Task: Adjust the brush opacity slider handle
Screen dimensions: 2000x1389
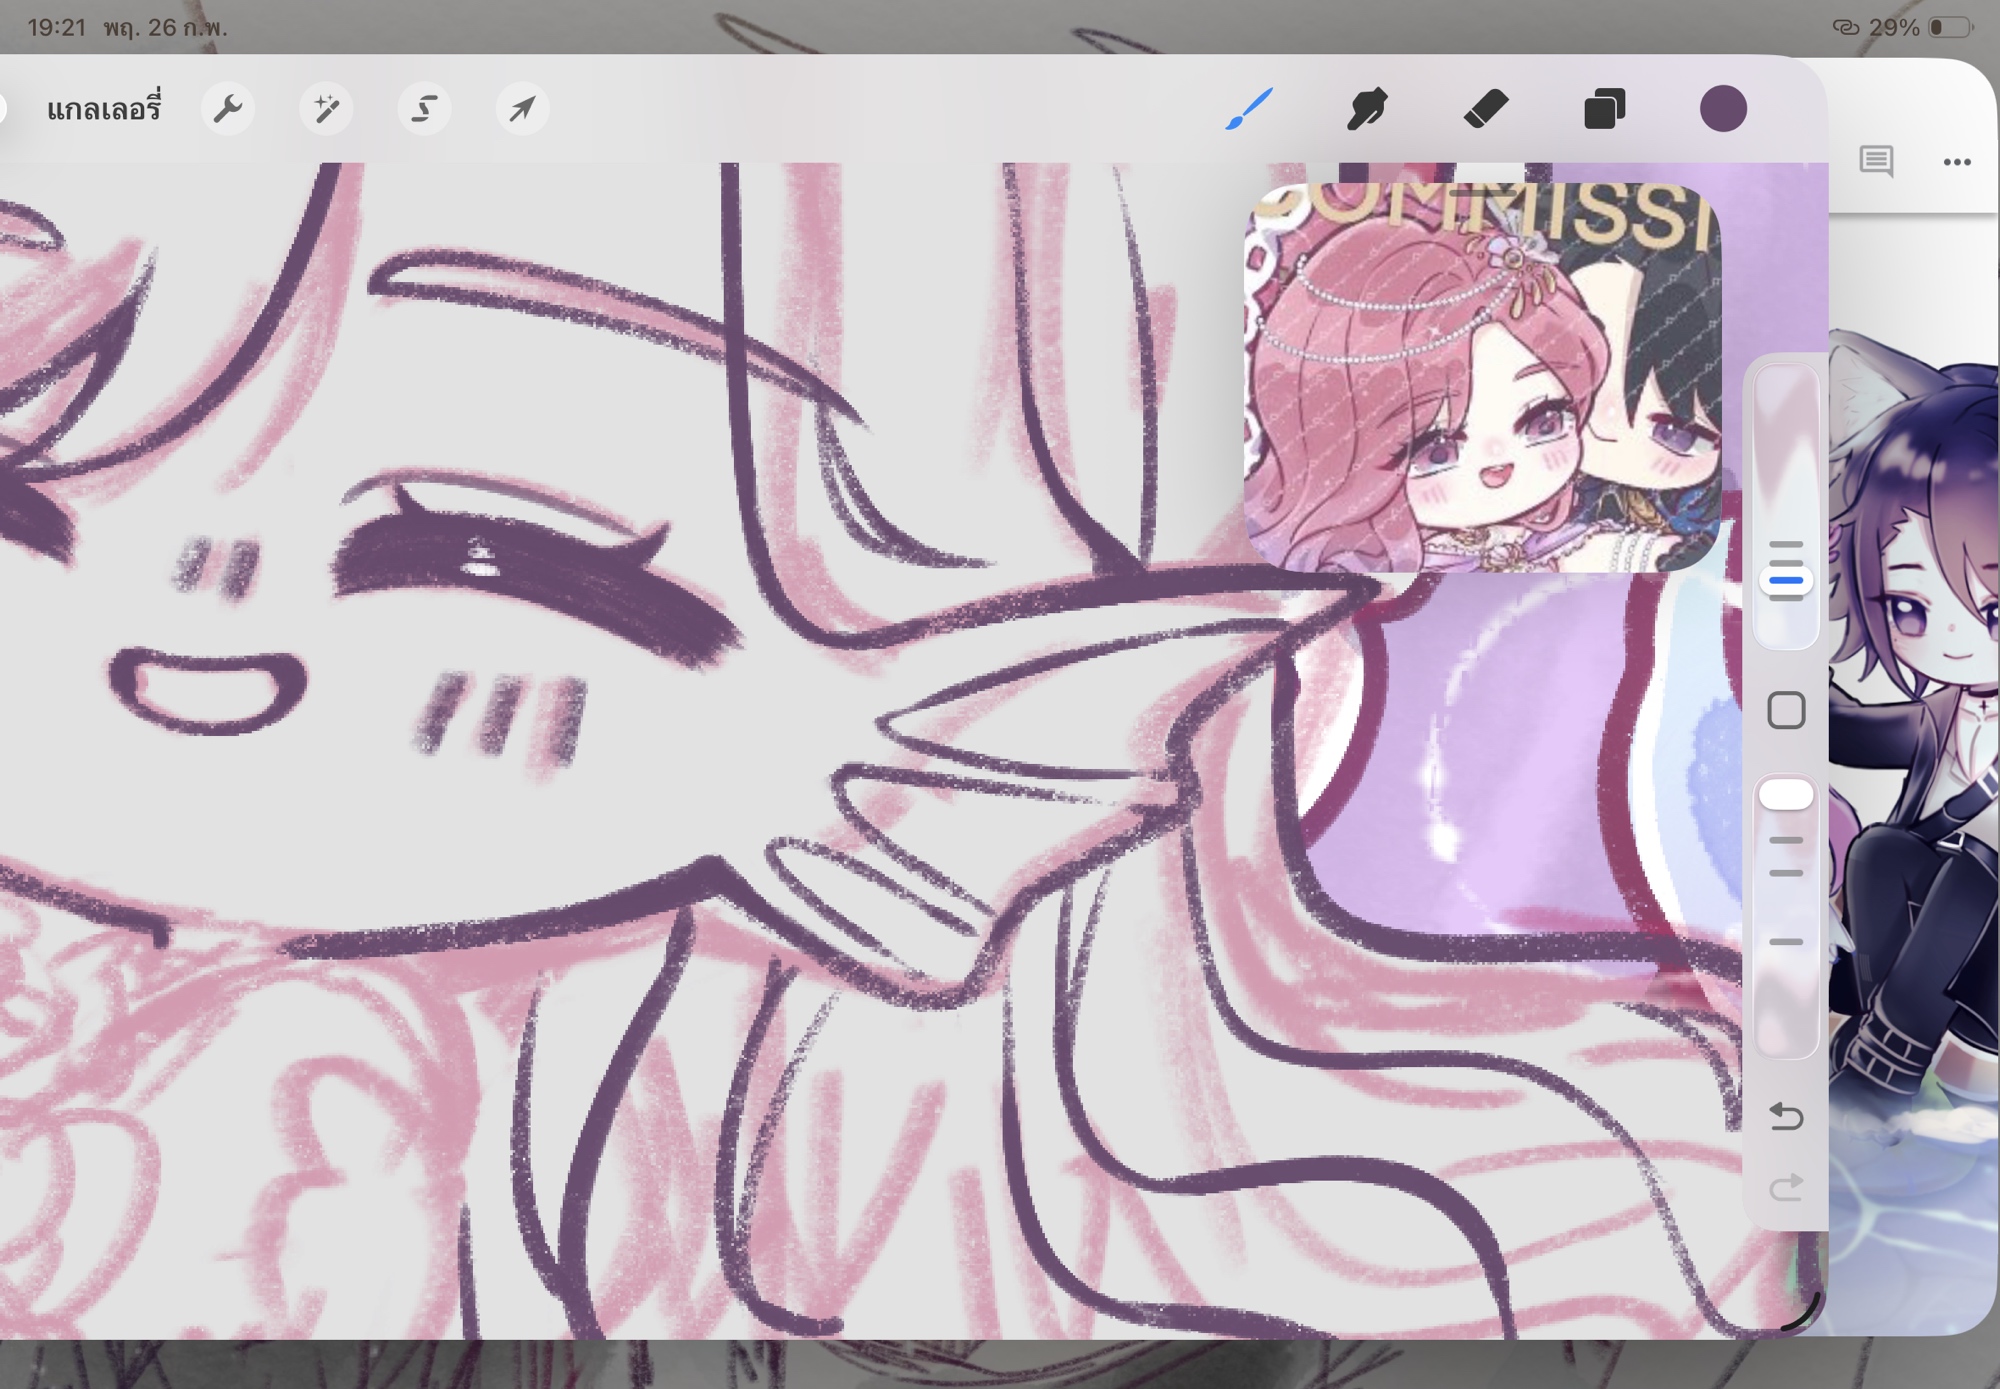Action: 1786,795
